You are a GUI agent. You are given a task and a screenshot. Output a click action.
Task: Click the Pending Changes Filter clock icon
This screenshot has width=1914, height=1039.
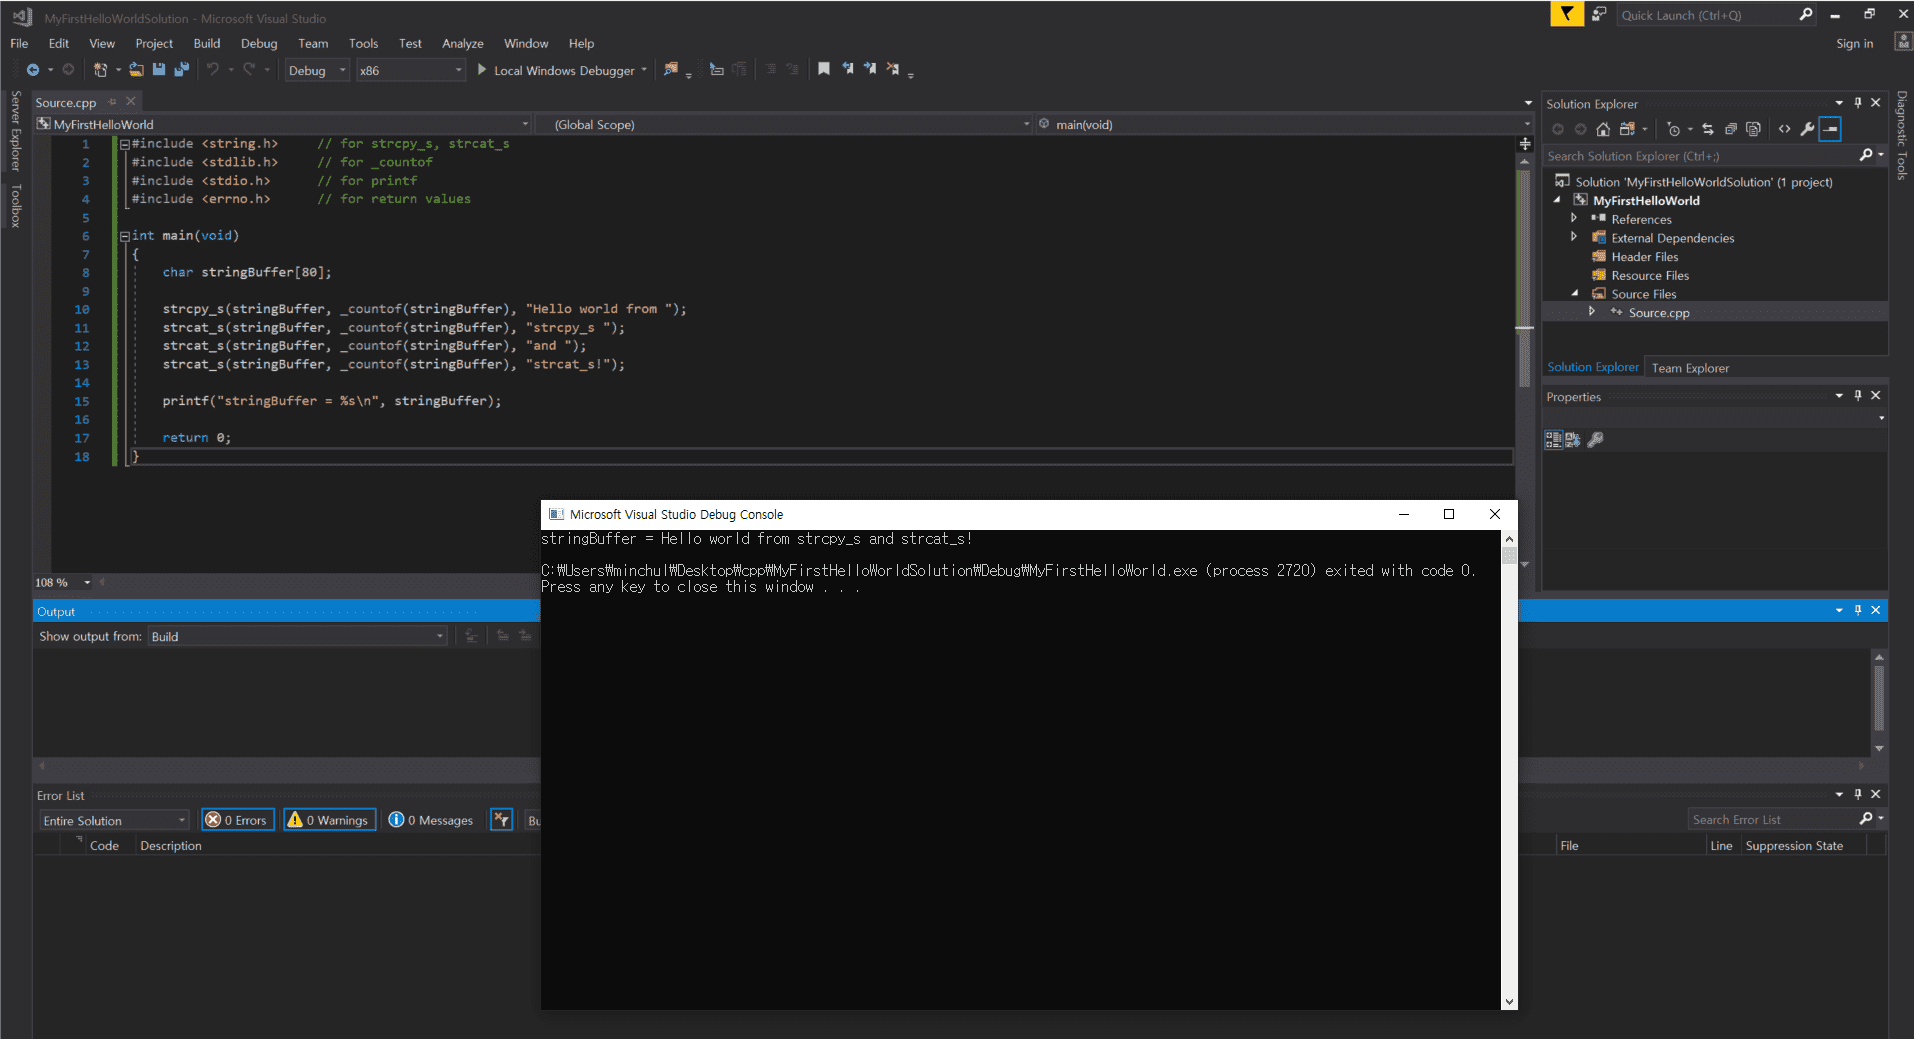coord(1674,129)
